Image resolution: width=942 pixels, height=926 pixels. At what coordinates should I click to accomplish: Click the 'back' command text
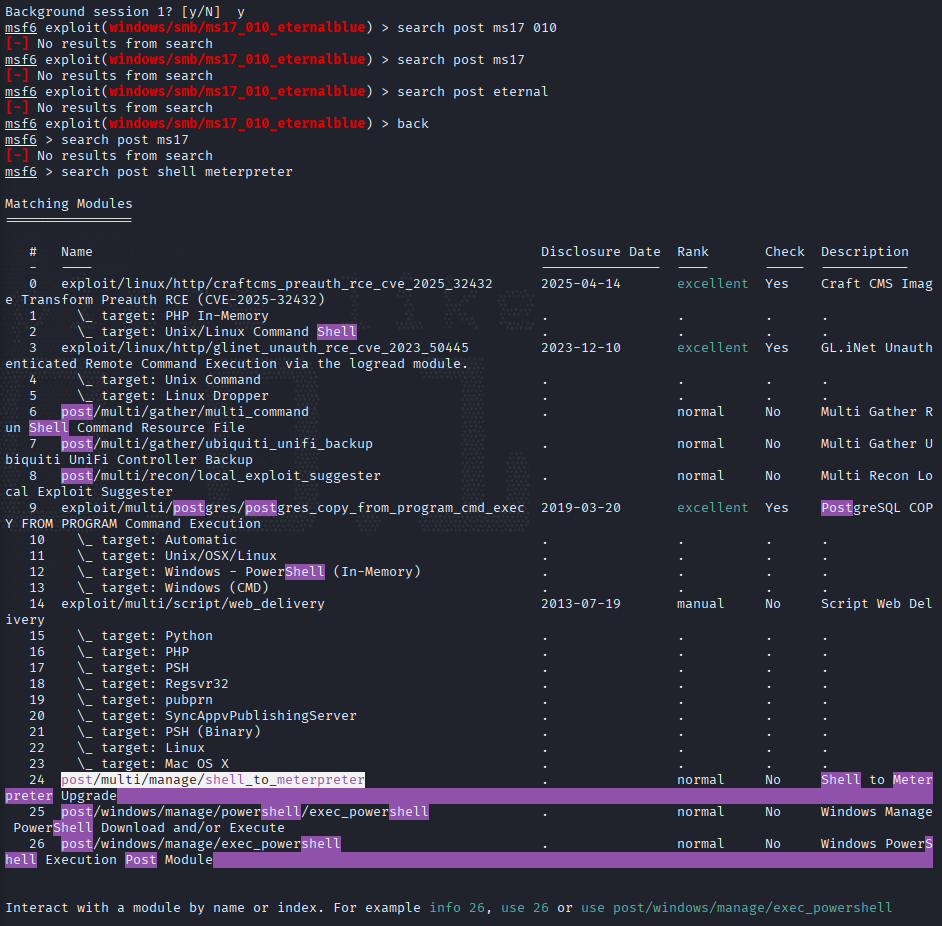pos(413,124)
